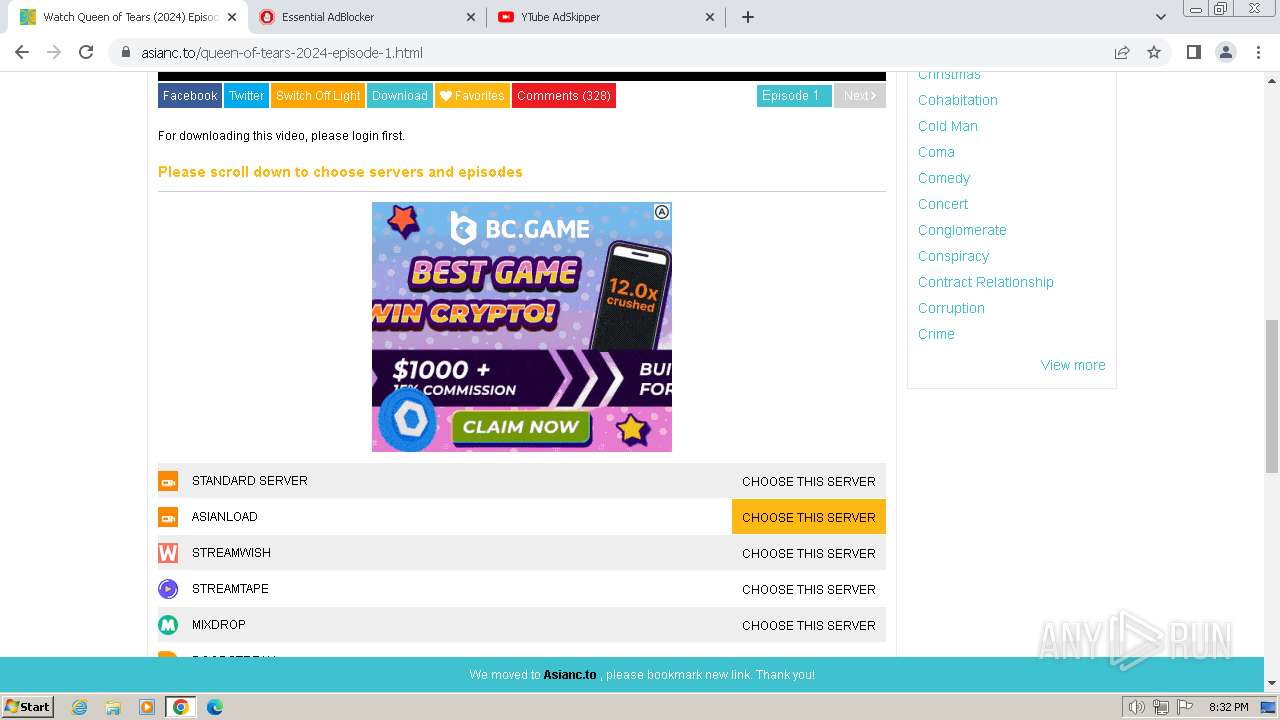Open Microsoft Edge from the taskbar

(215, 707)
